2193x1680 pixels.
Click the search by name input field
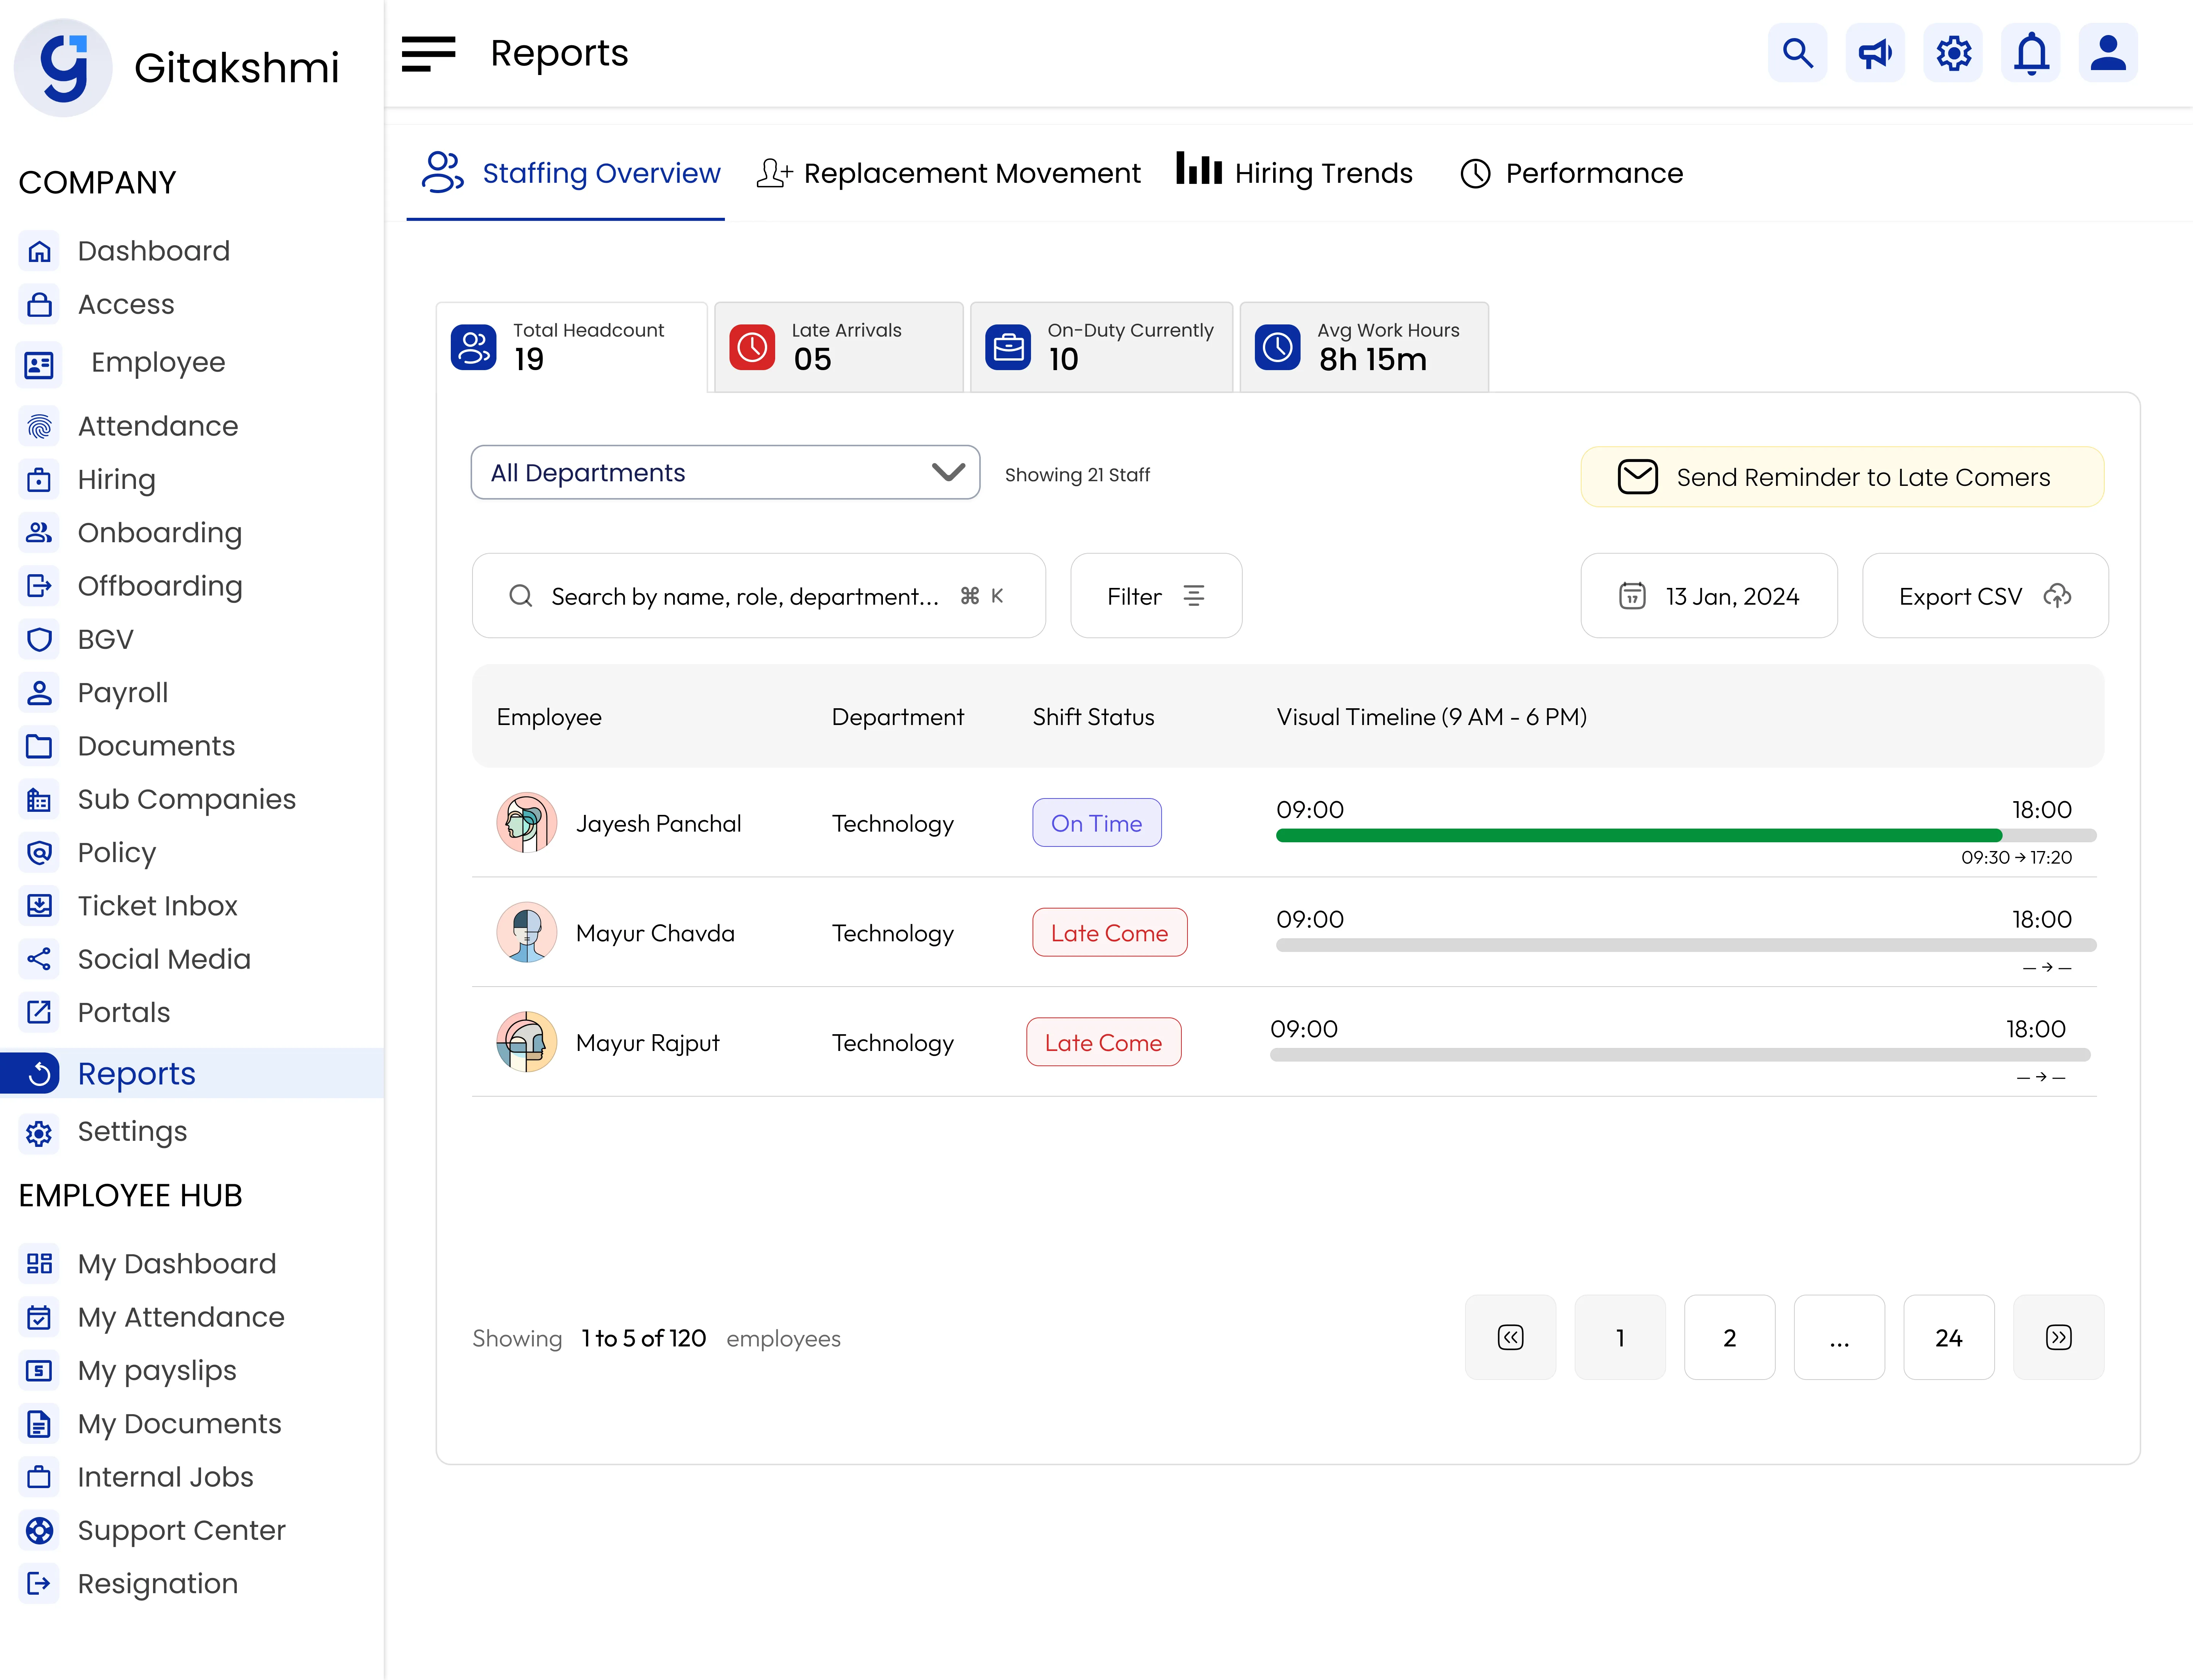coord(759,596)
